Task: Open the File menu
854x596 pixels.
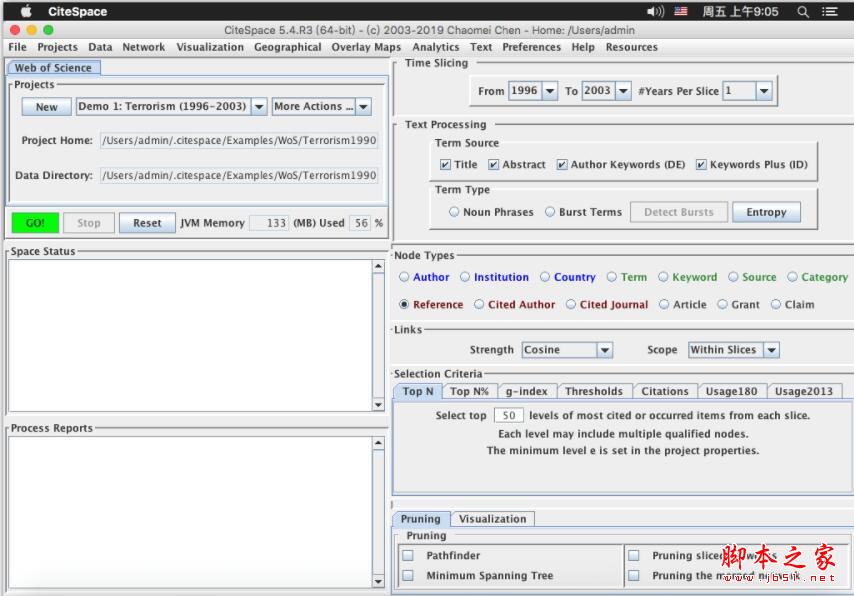Action: pos(17,47)
